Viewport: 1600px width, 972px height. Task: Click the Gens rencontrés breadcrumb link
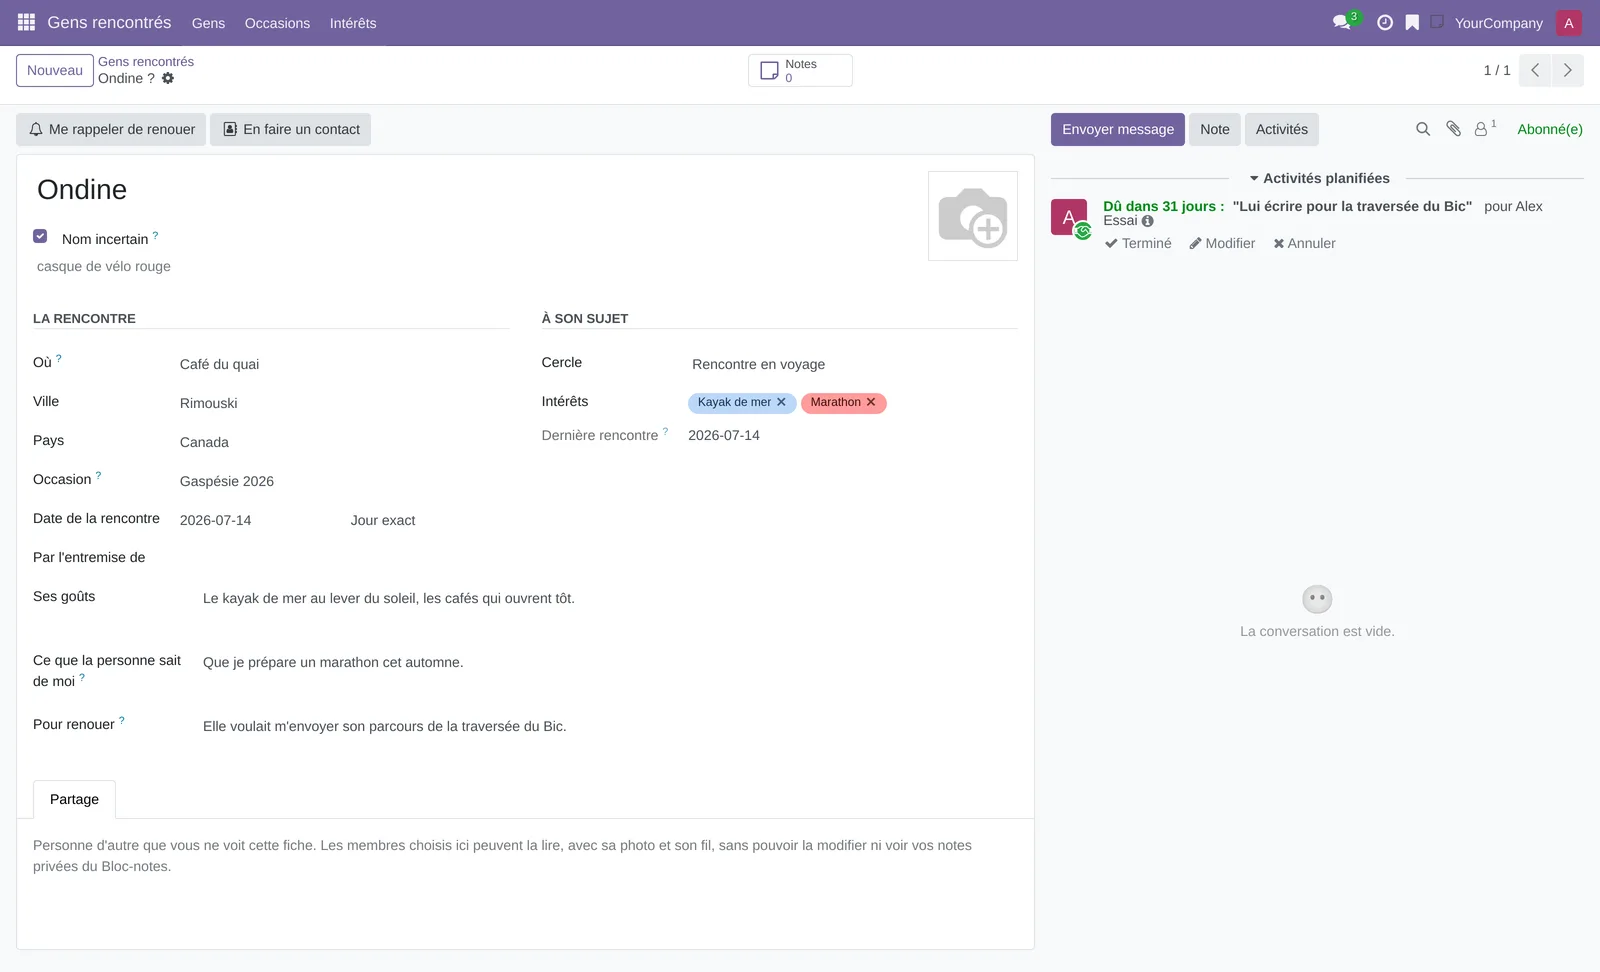(x=146, y=61)
